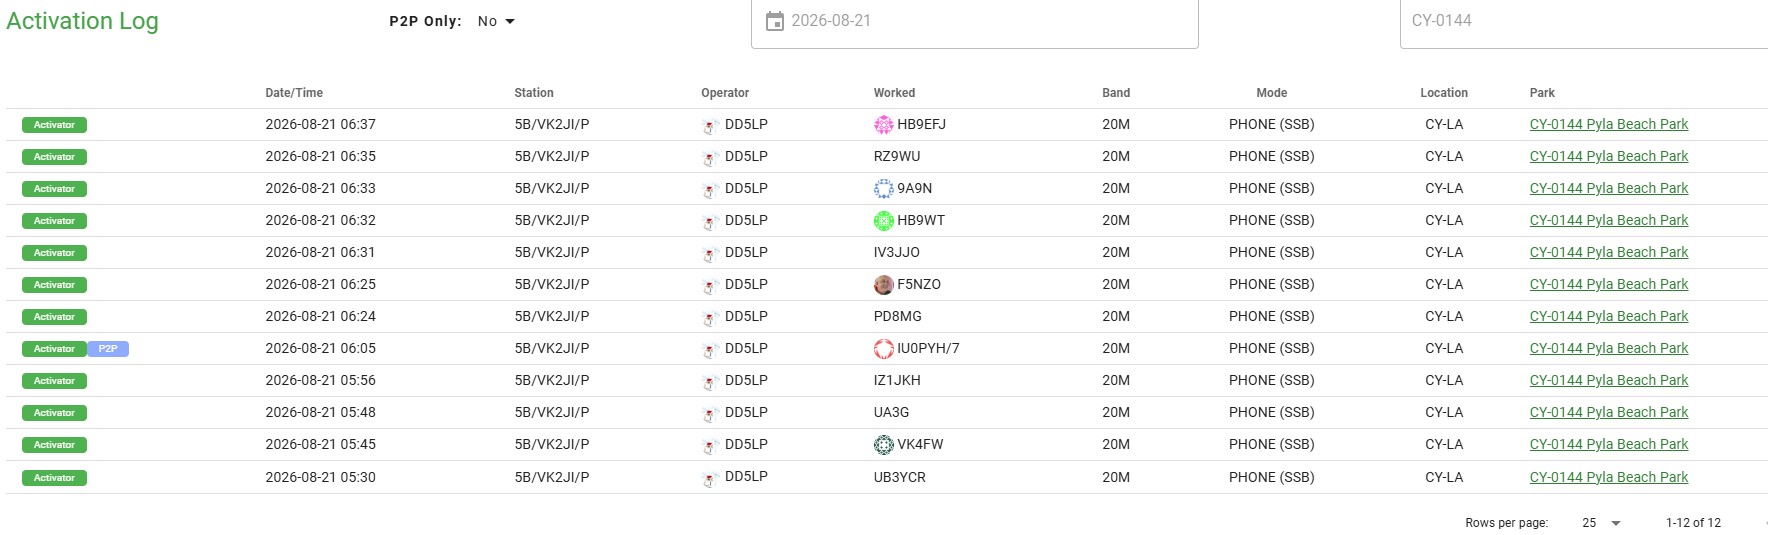Open the P2P Only dropdown
The image size is (1768, 535).
tap(496, 21)
